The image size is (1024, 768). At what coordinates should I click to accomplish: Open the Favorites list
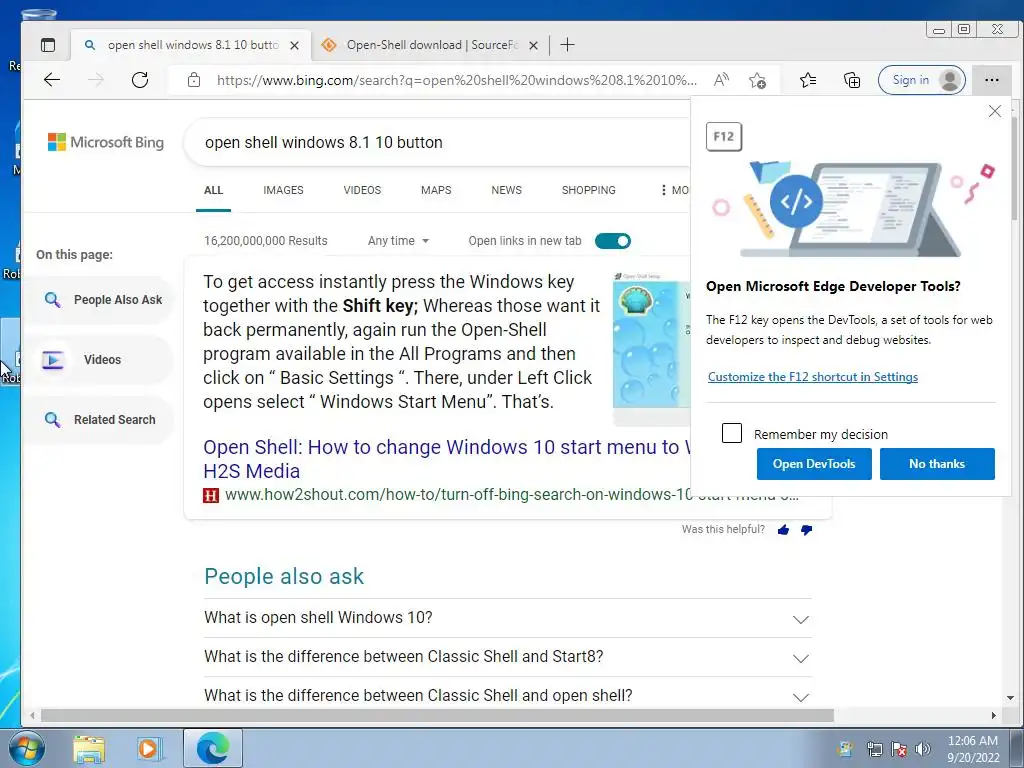click(x=808, y=80)
